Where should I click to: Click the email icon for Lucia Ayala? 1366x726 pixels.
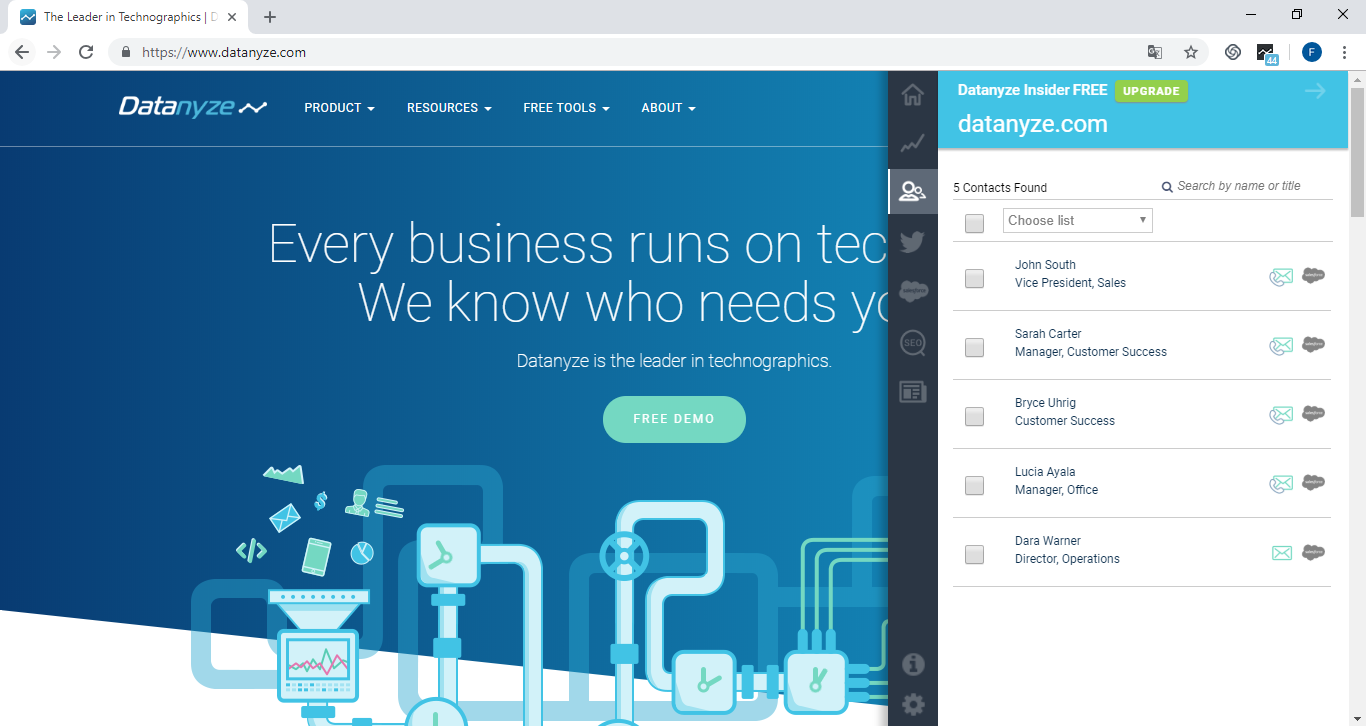(1281, 484)
